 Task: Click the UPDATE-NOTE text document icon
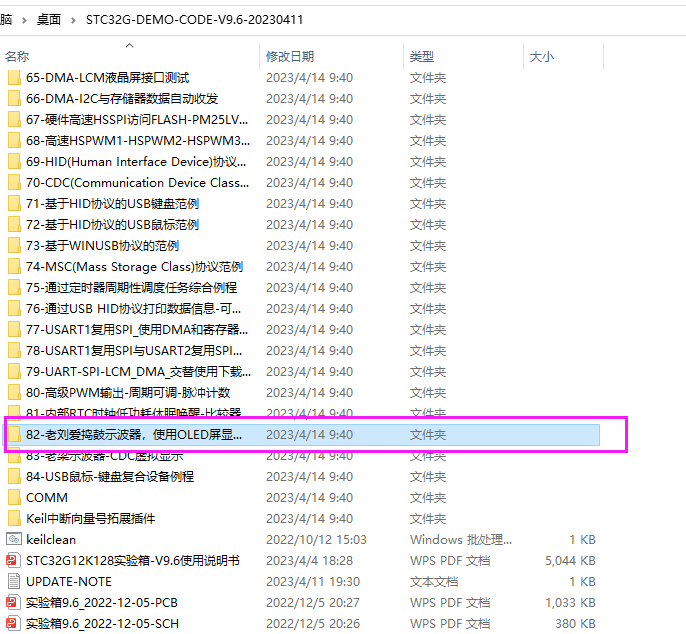click(14, 581)
